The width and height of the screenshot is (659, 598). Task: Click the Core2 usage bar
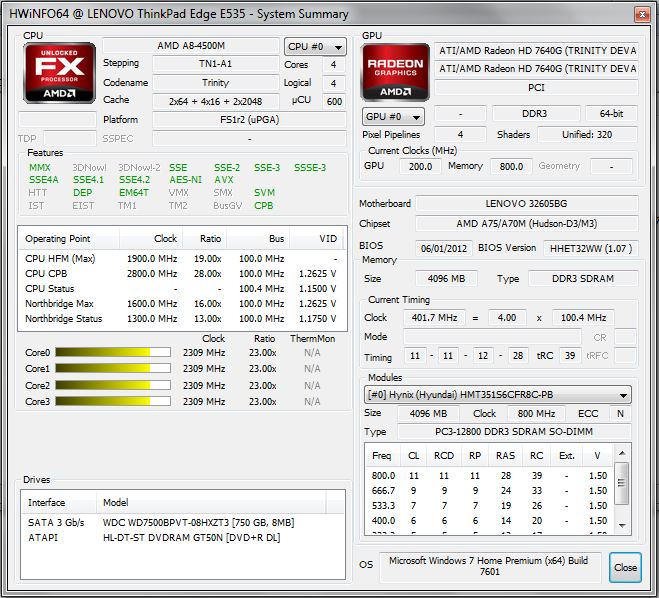pyautogui.click(x=113, y=385)
